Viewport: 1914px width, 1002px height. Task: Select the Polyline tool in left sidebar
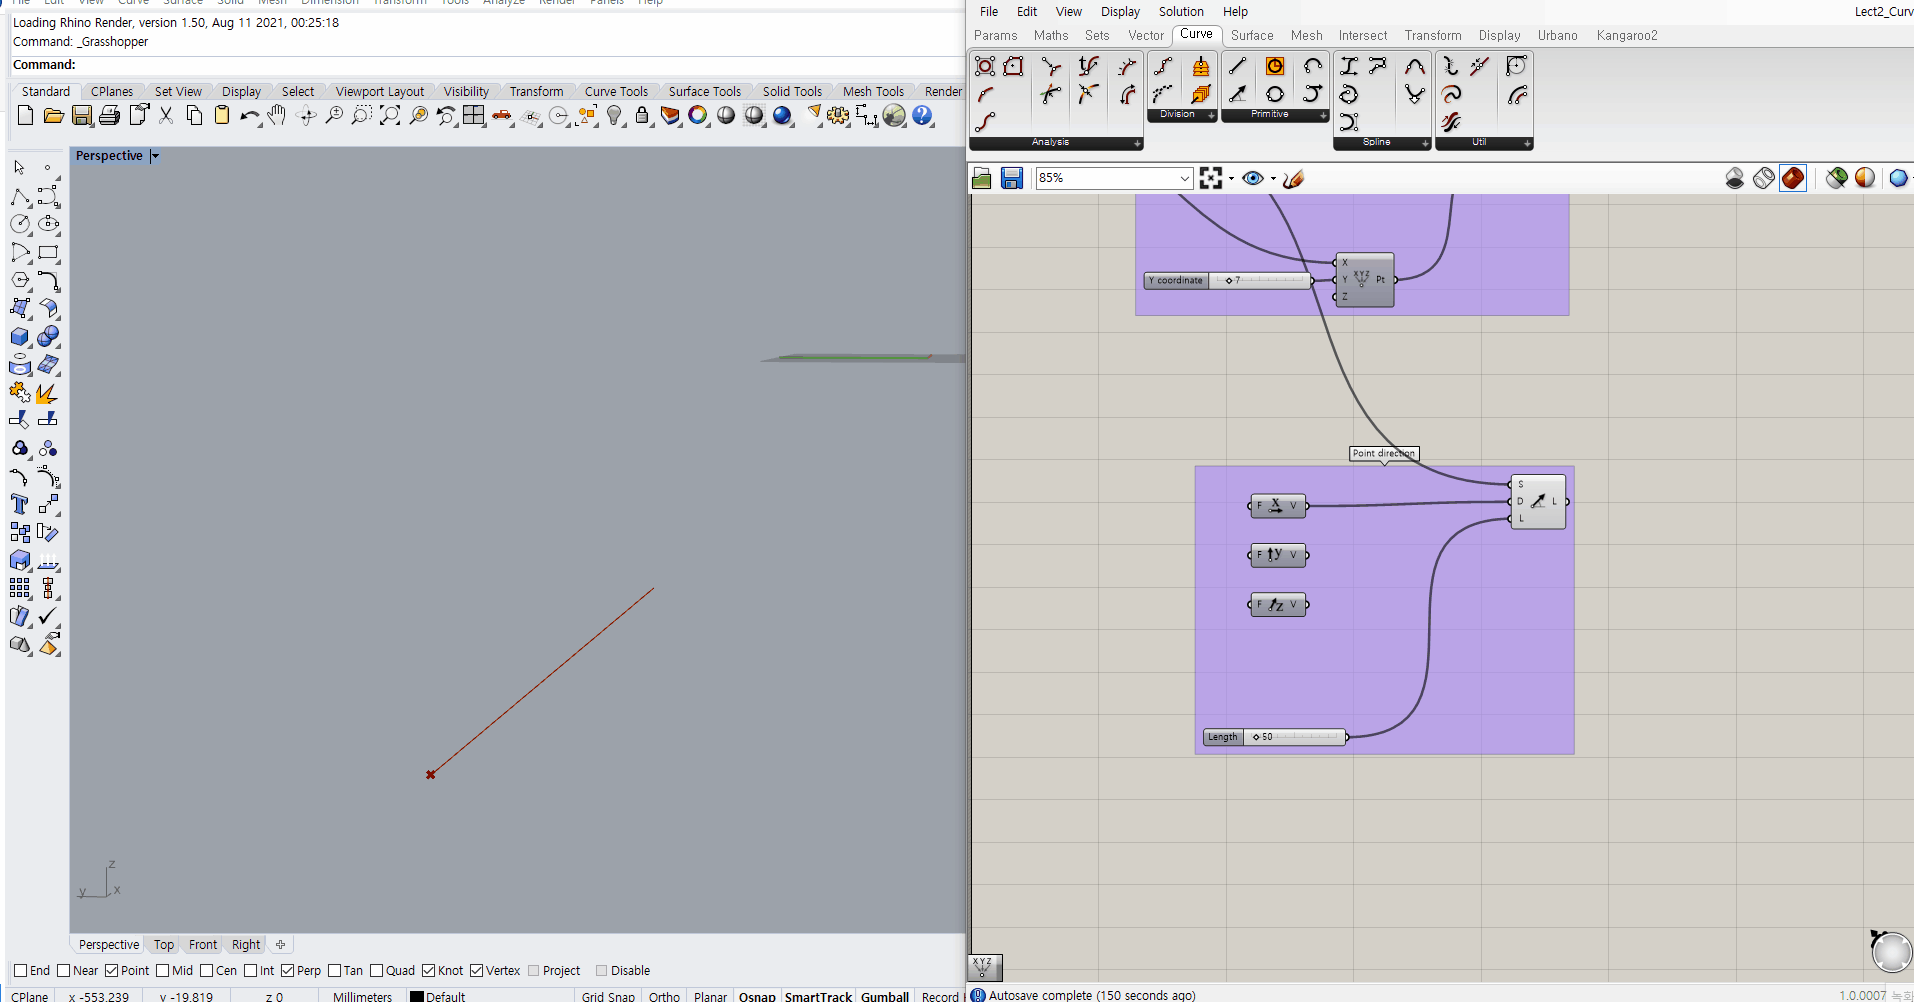pos(20,196)
